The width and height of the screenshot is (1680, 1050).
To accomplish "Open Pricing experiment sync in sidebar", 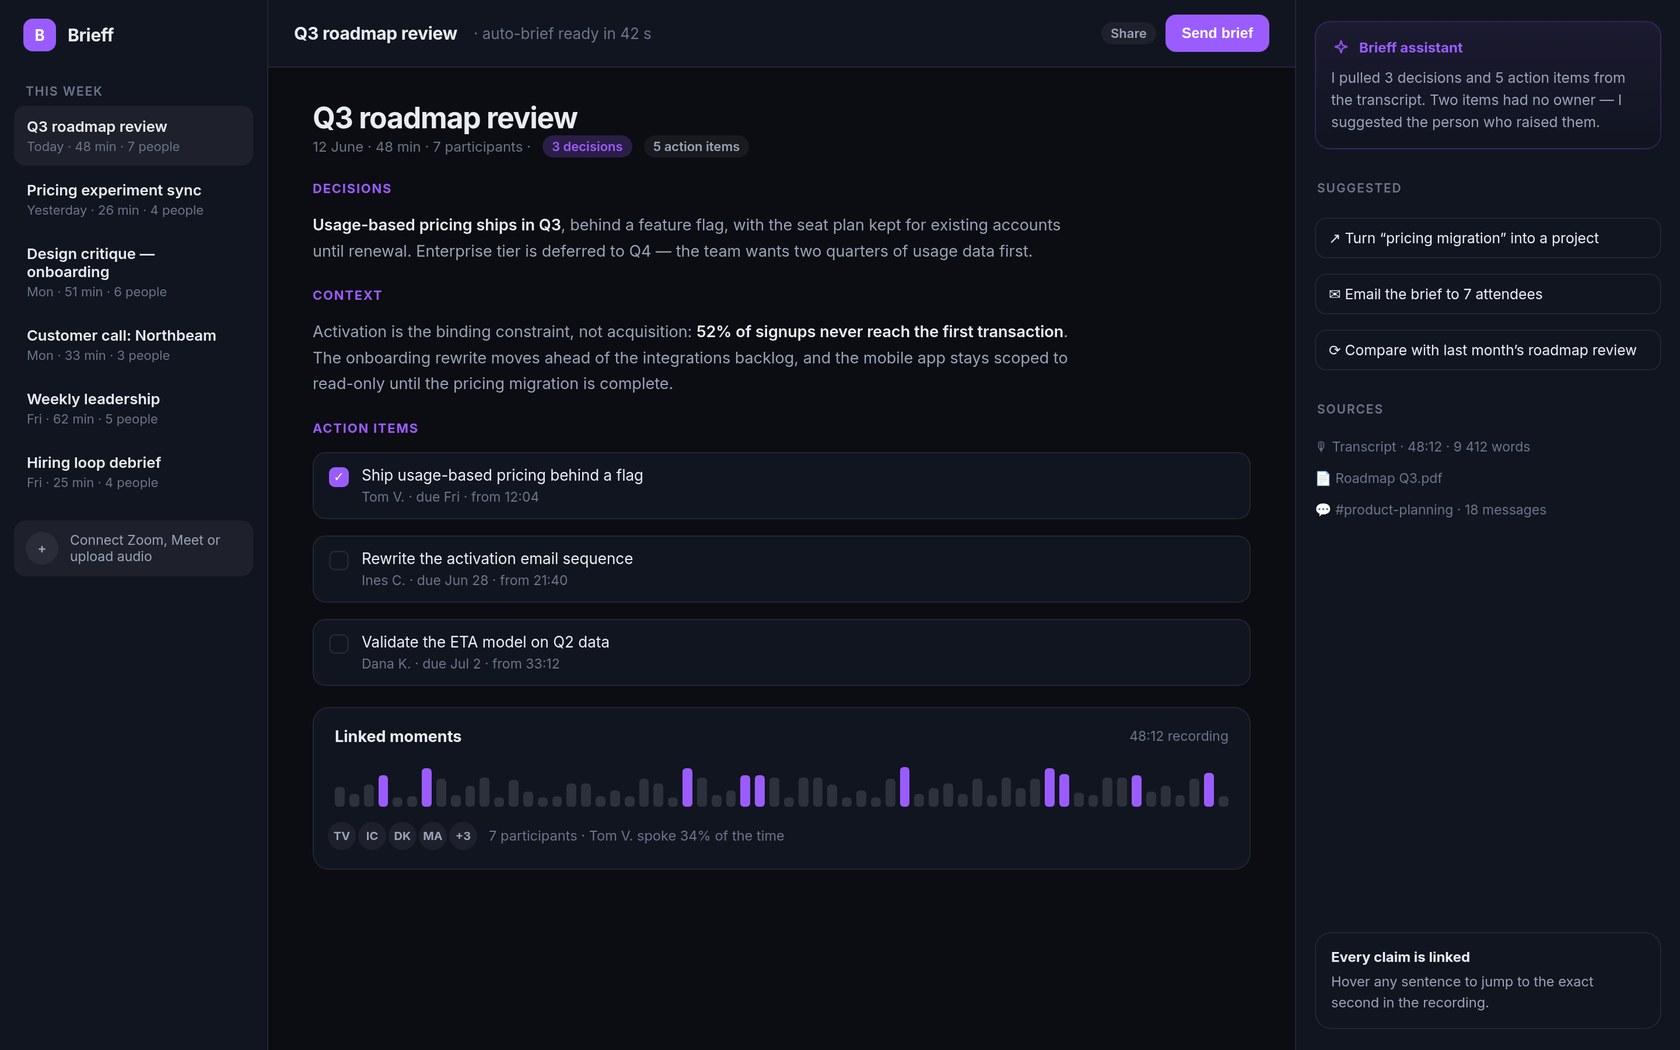I will coord(133,199).
